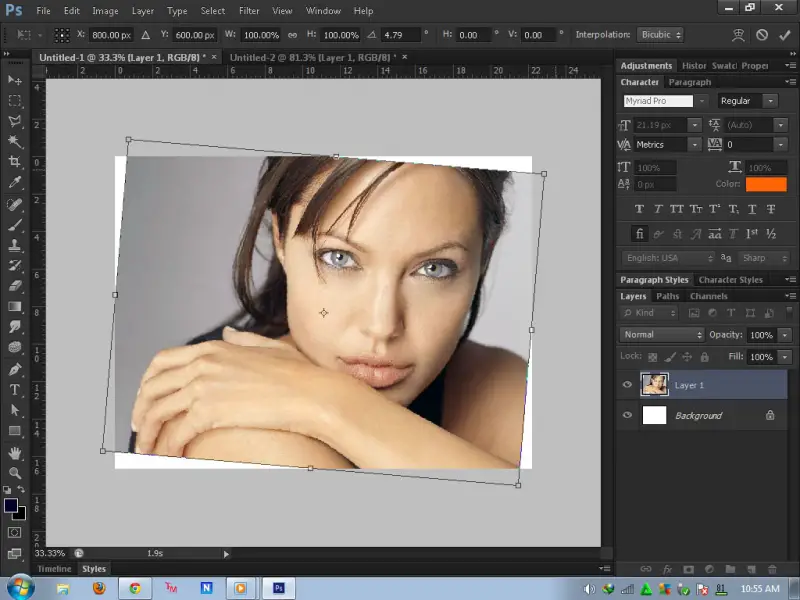800x600 pixels.
Task: Hide the Background layer eye icon
Action: [628, 415]
